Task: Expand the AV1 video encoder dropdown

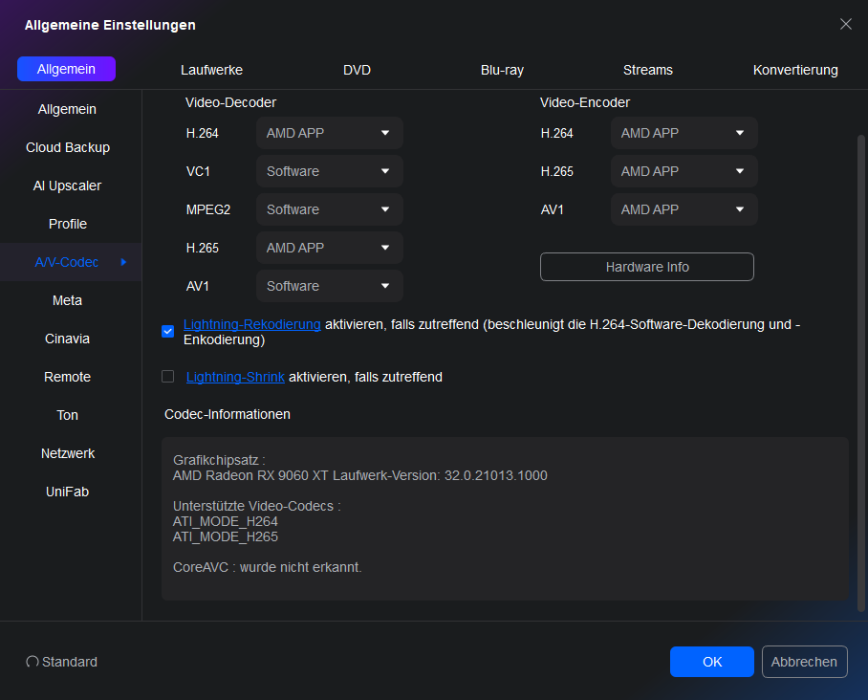Action: (x=683, y=209)
